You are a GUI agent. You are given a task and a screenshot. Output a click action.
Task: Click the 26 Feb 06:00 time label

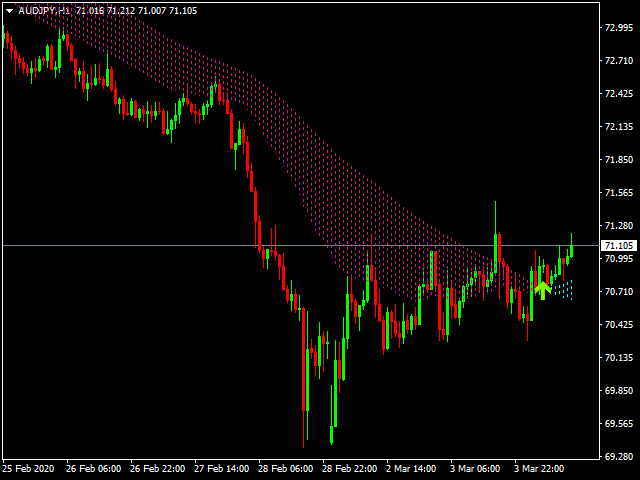[x=94, y=468]
